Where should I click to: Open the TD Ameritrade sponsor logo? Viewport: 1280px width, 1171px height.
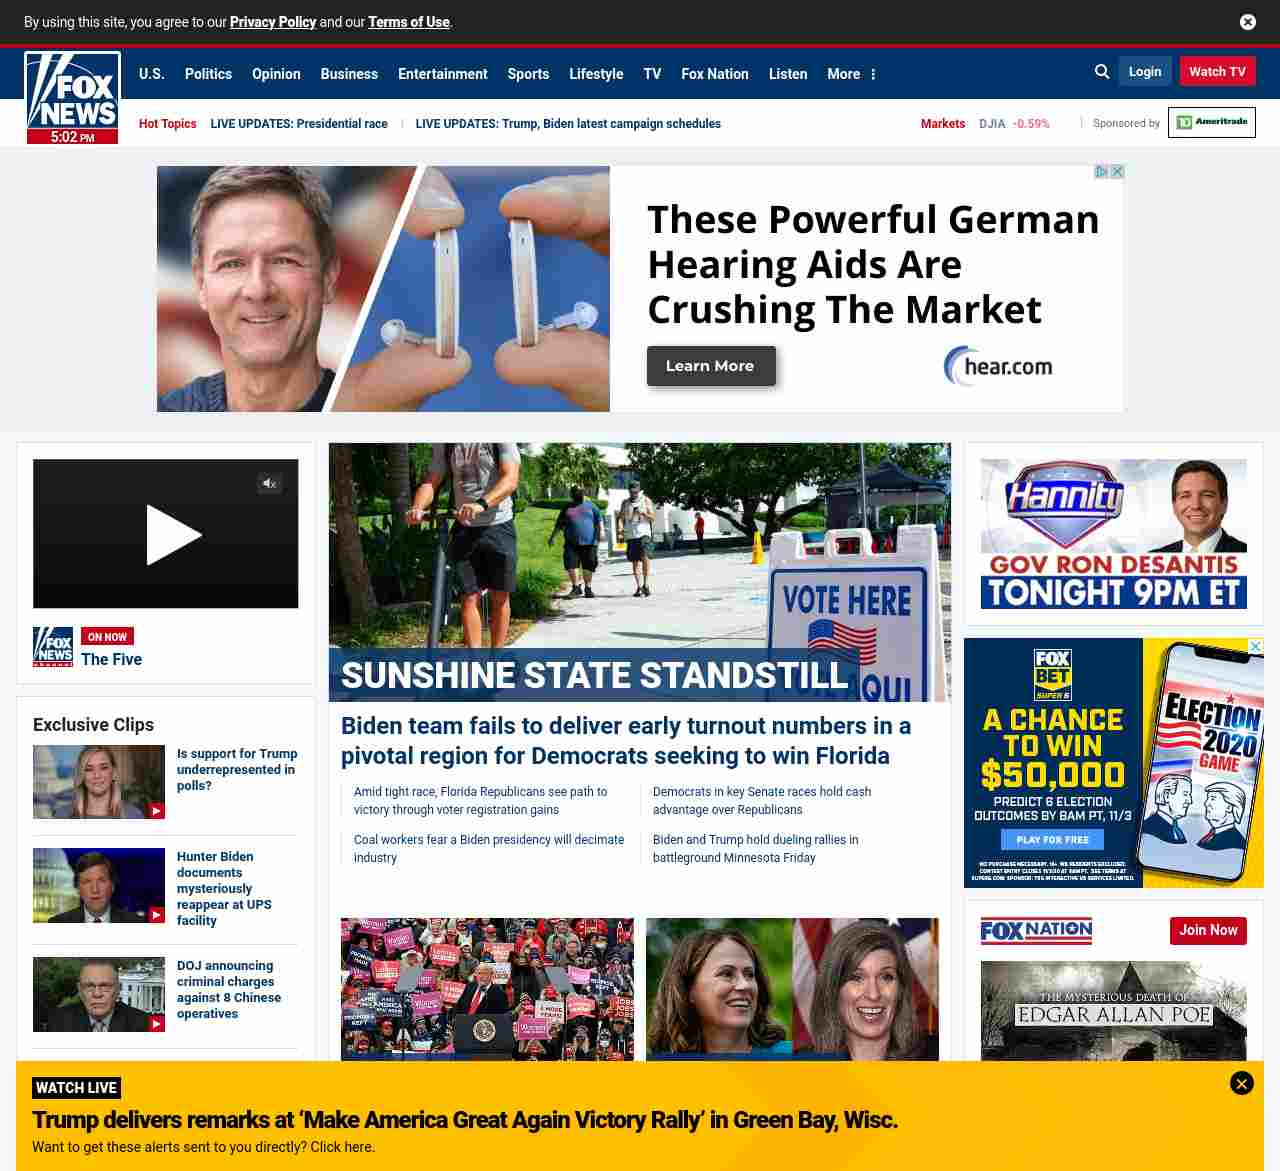click(1211, 122)
